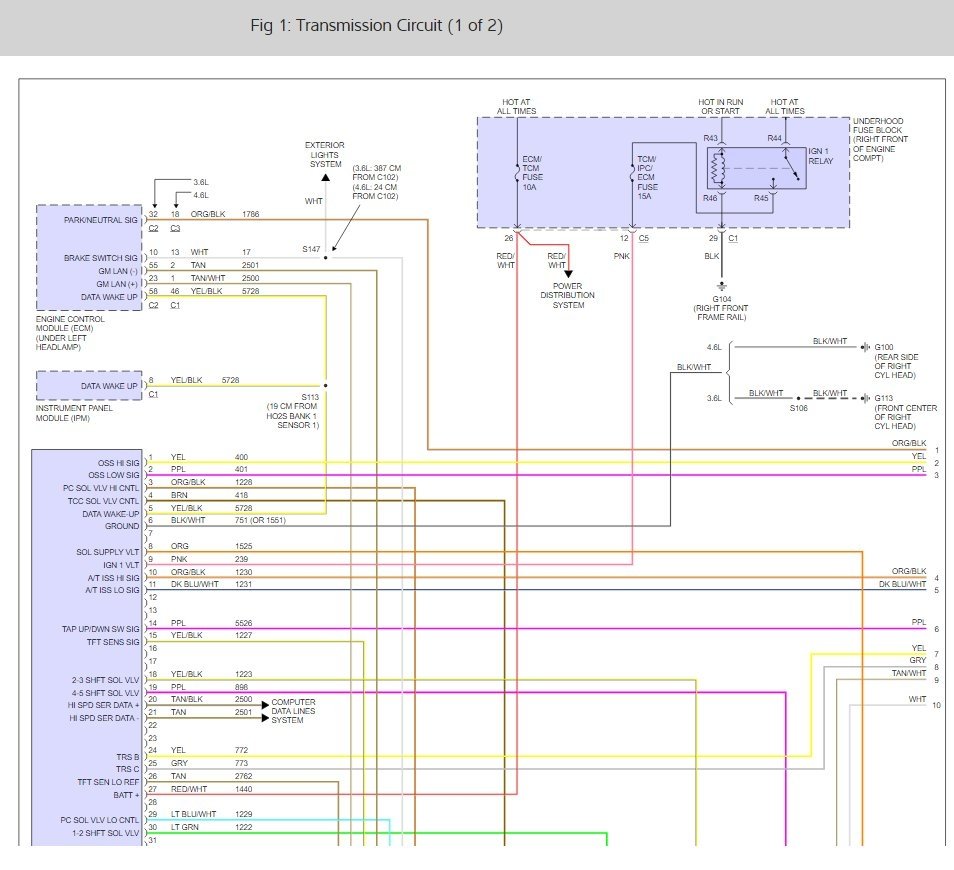Click the 'LT BLU/WHT' wire color label

tap(193, 814)
